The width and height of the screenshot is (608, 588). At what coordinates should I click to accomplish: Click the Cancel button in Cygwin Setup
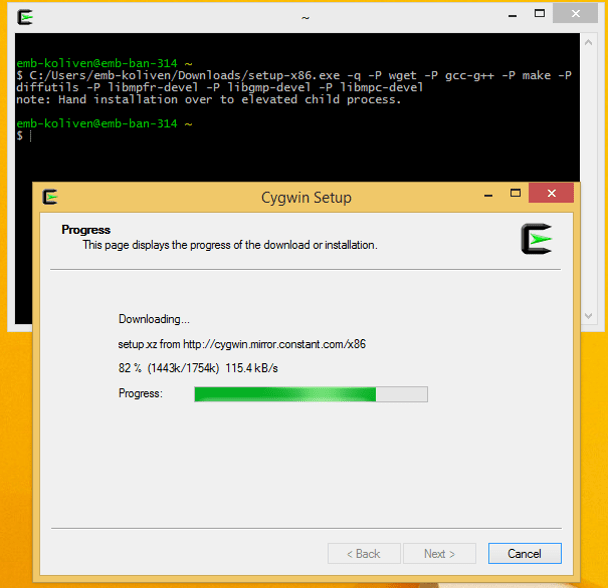coord(525,553)
